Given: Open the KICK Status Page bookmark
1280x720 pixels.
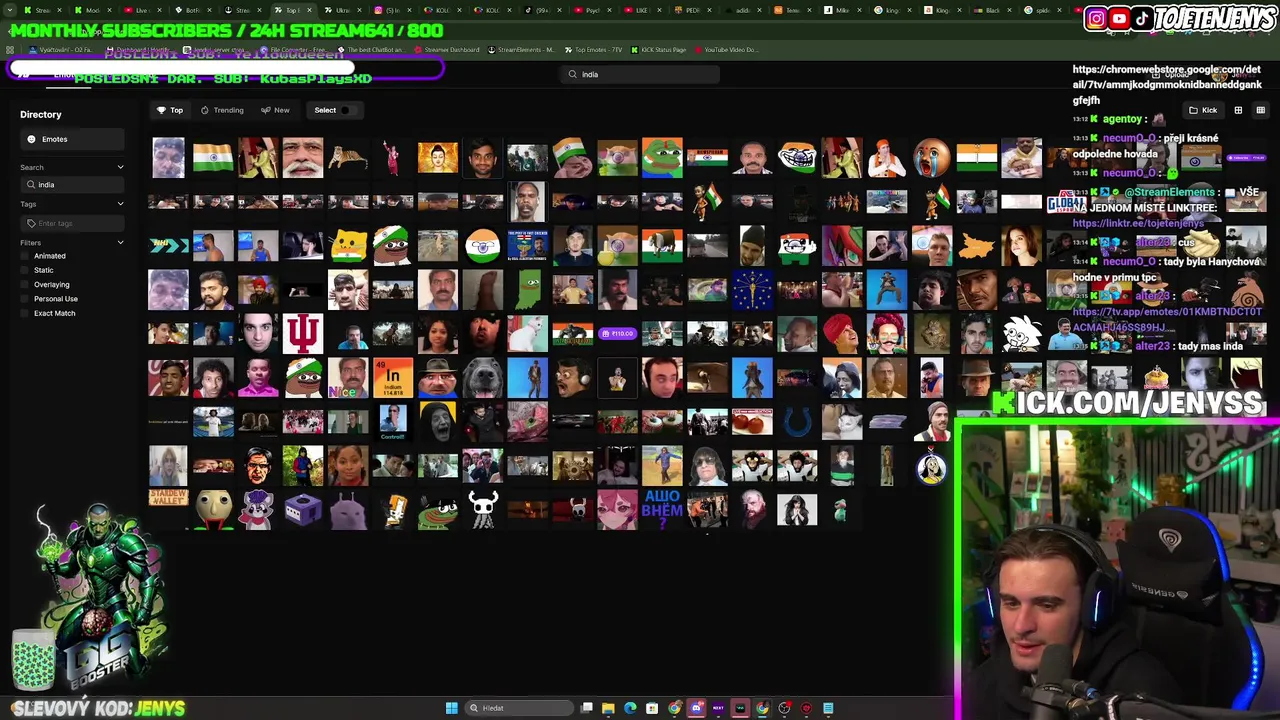Looking at the screenshot, I should [x=658, y=50].
